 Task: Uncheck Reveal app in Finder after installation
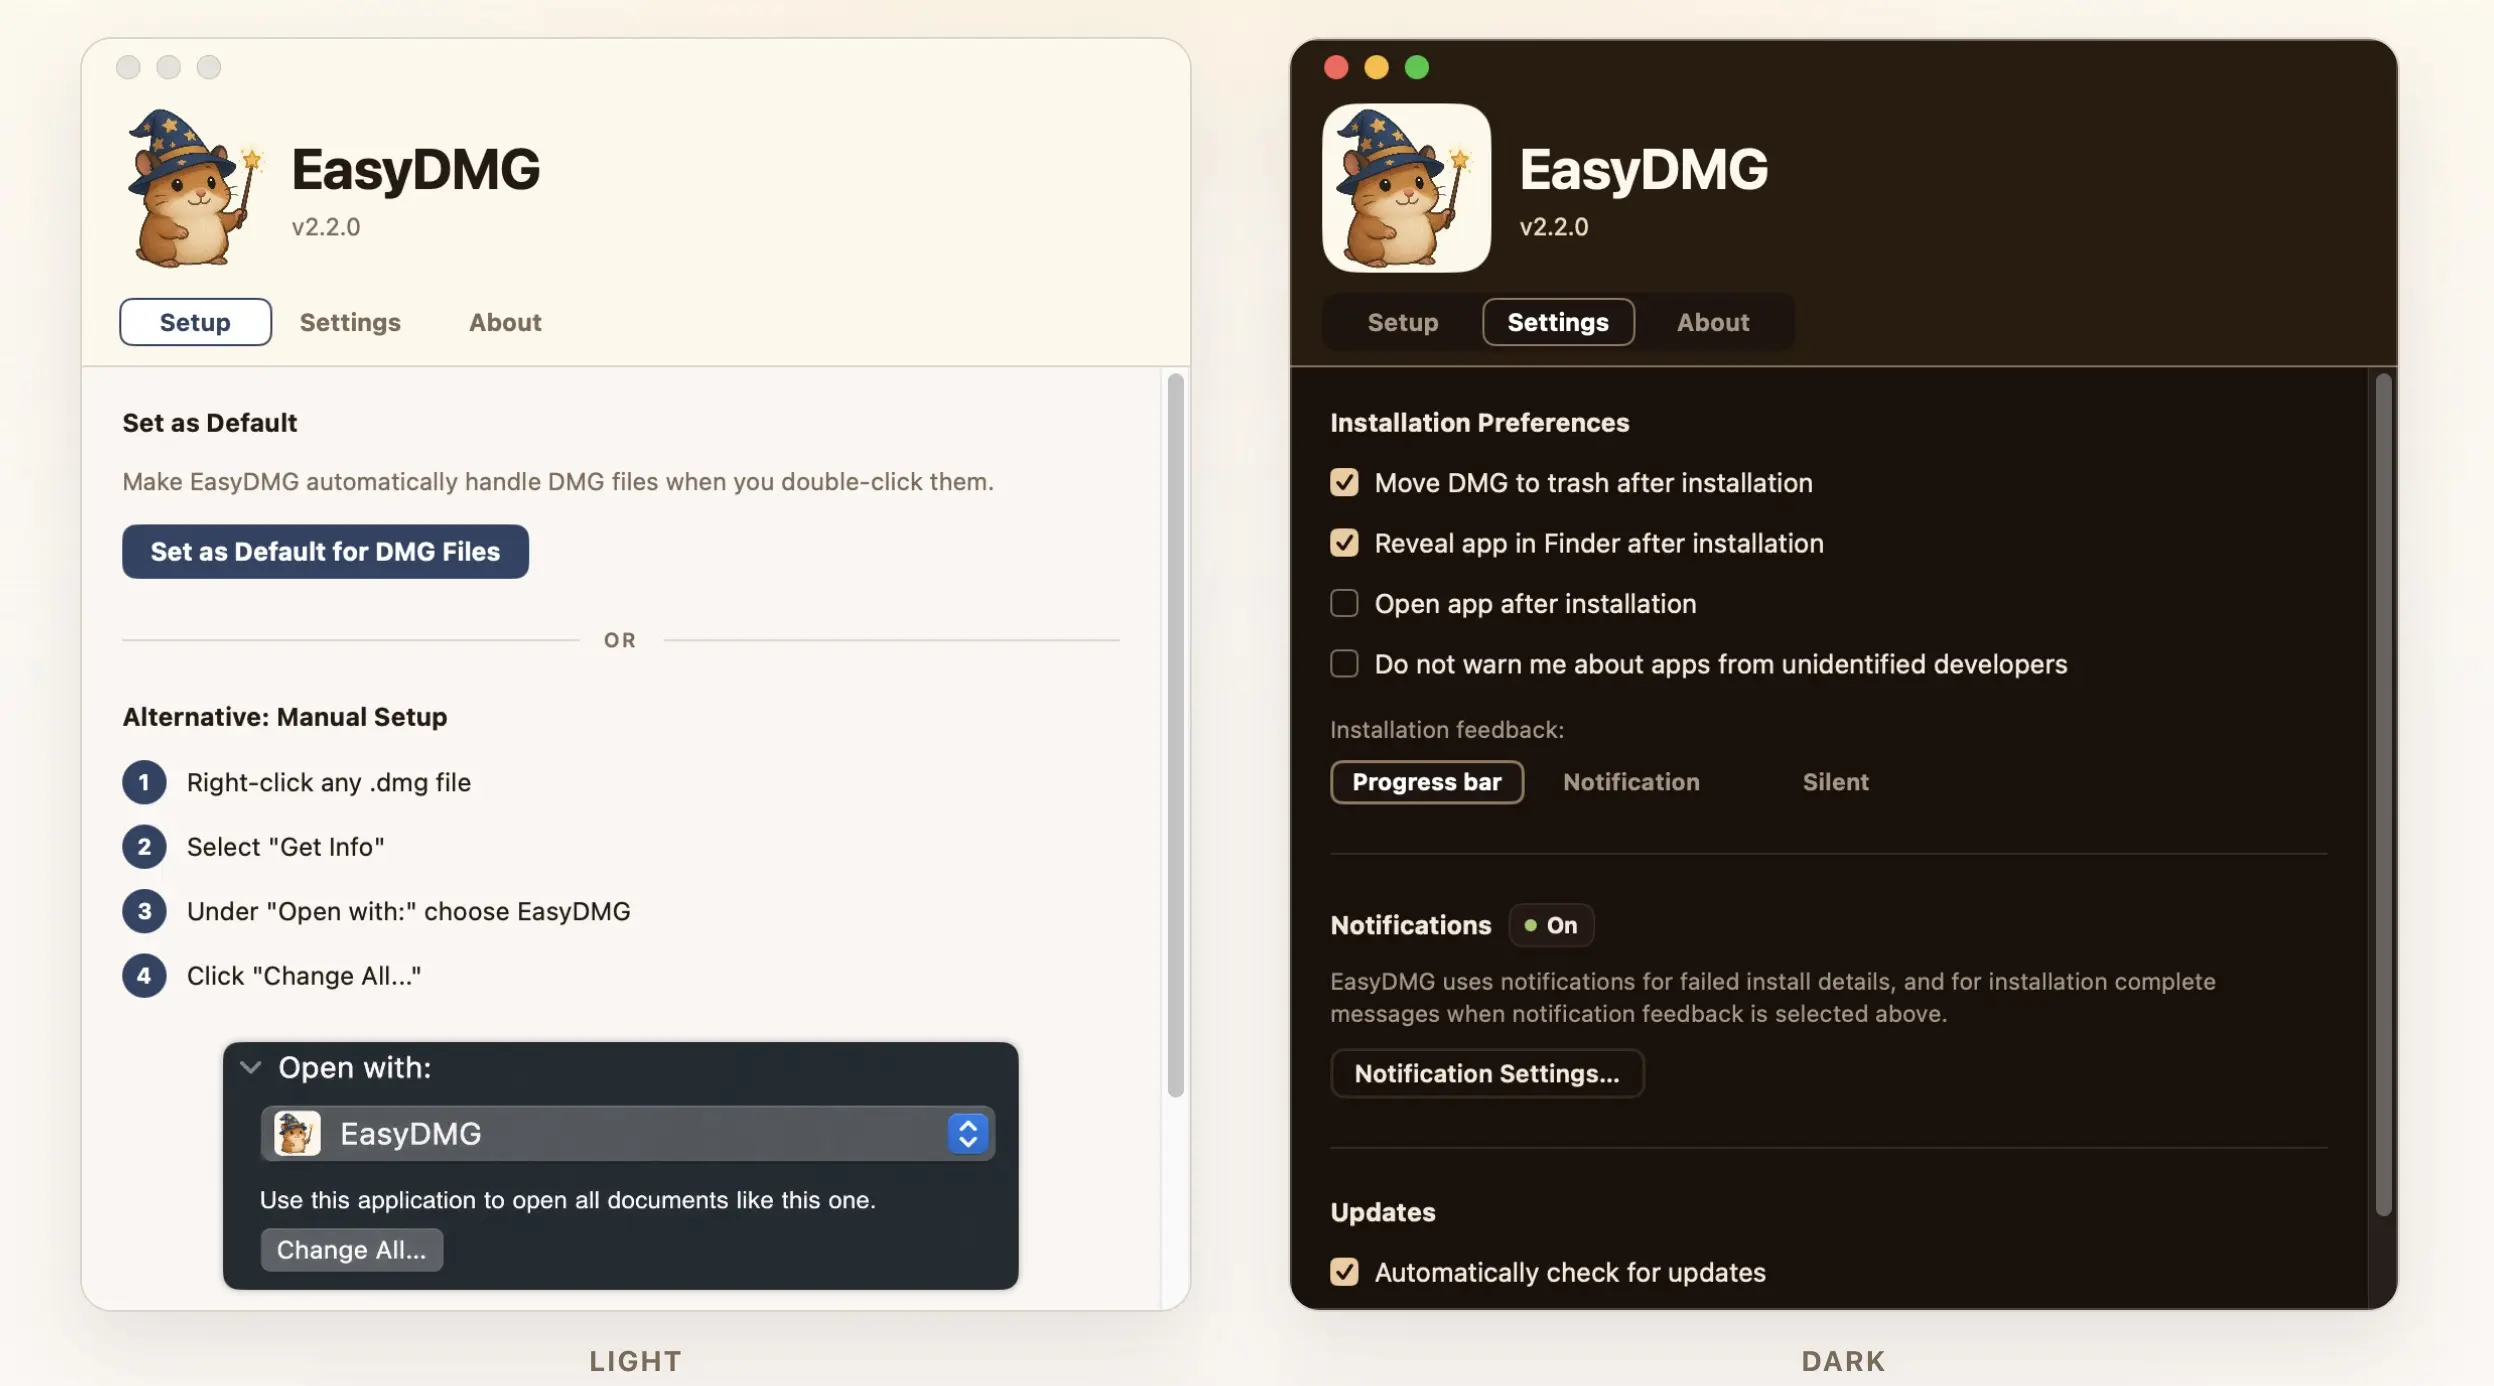[1344, 543]
